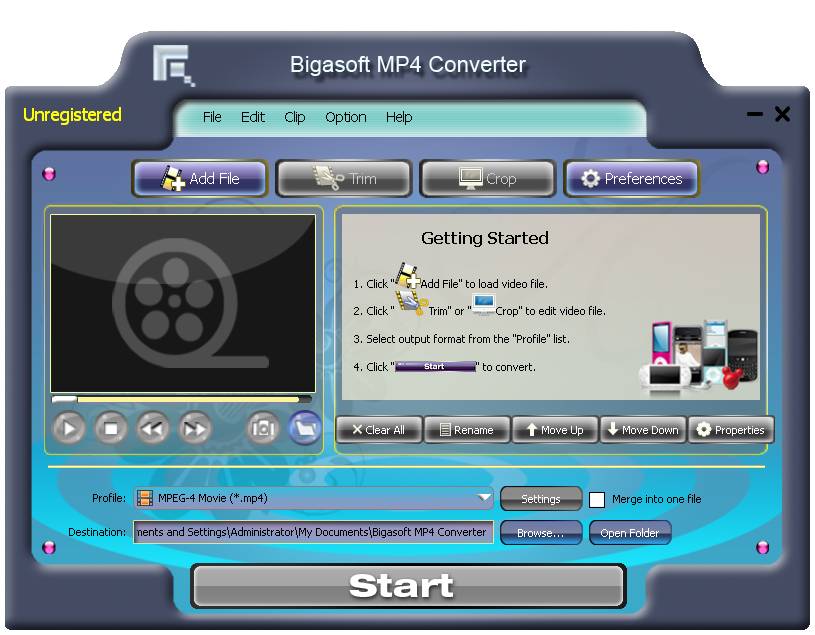Click the Rename button
Viewport: 815px width, 635px height.
(467, 430)
